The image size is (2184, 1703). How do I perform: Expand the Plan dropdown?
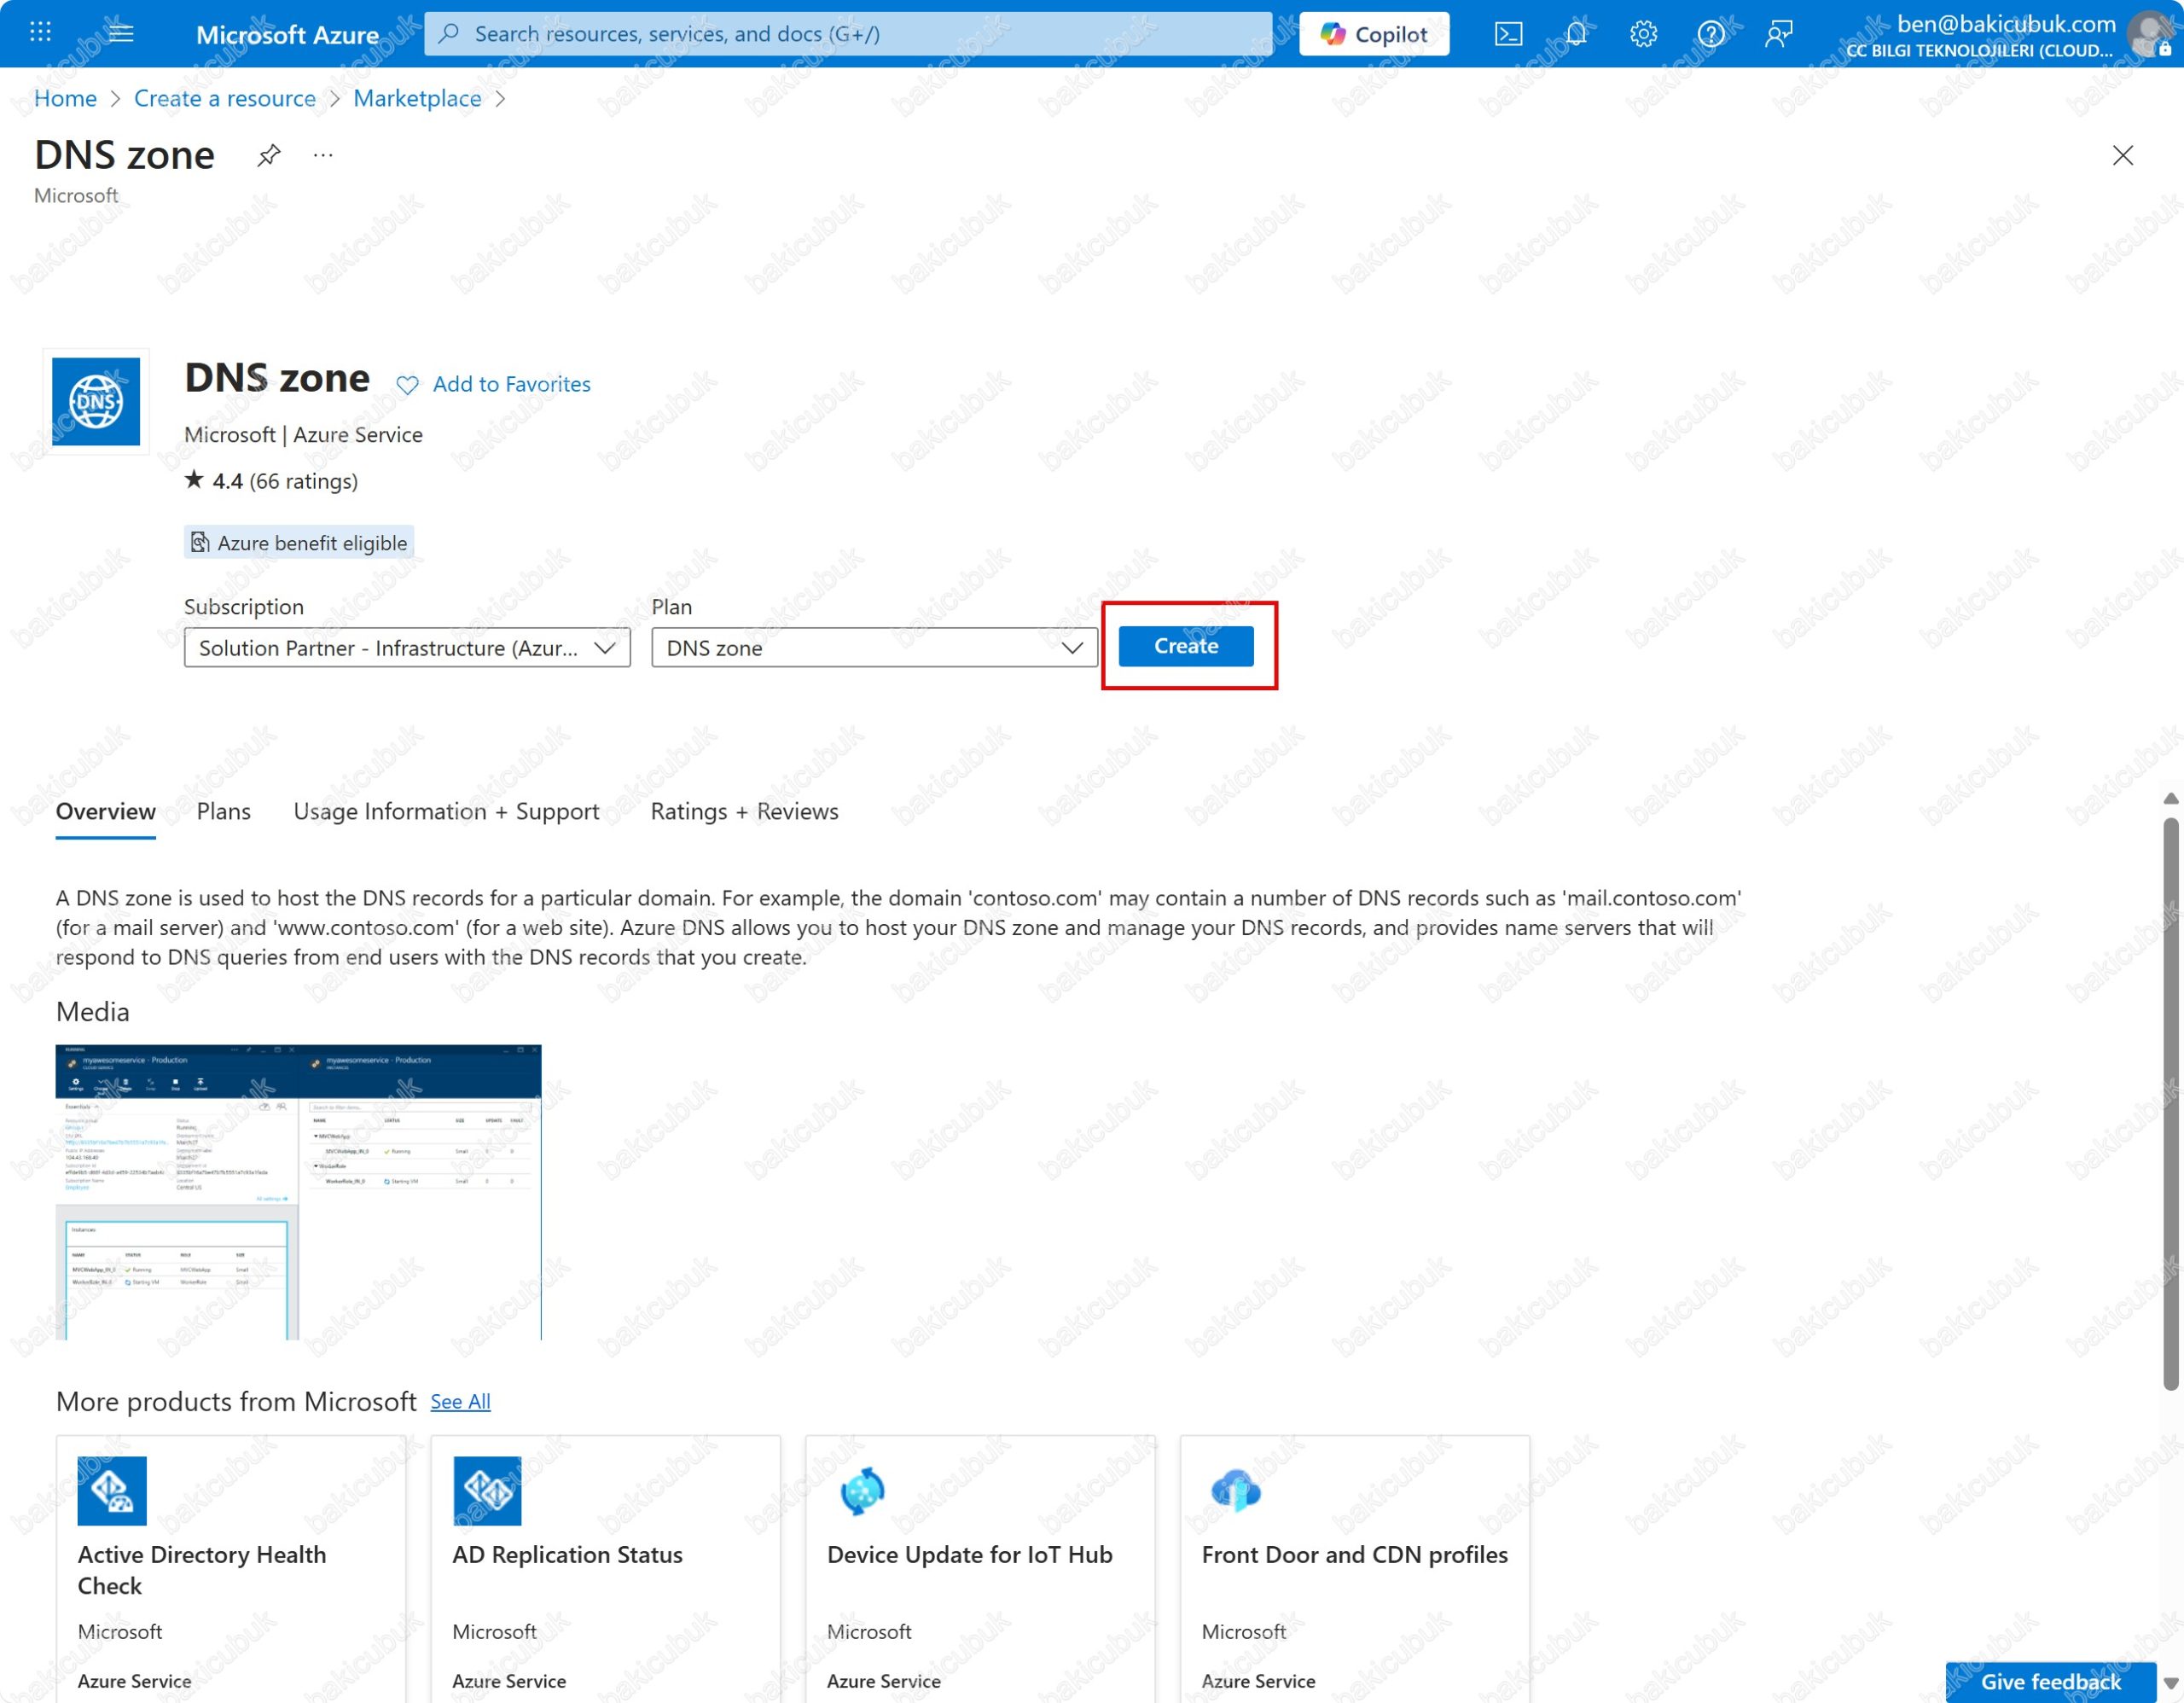874,648
